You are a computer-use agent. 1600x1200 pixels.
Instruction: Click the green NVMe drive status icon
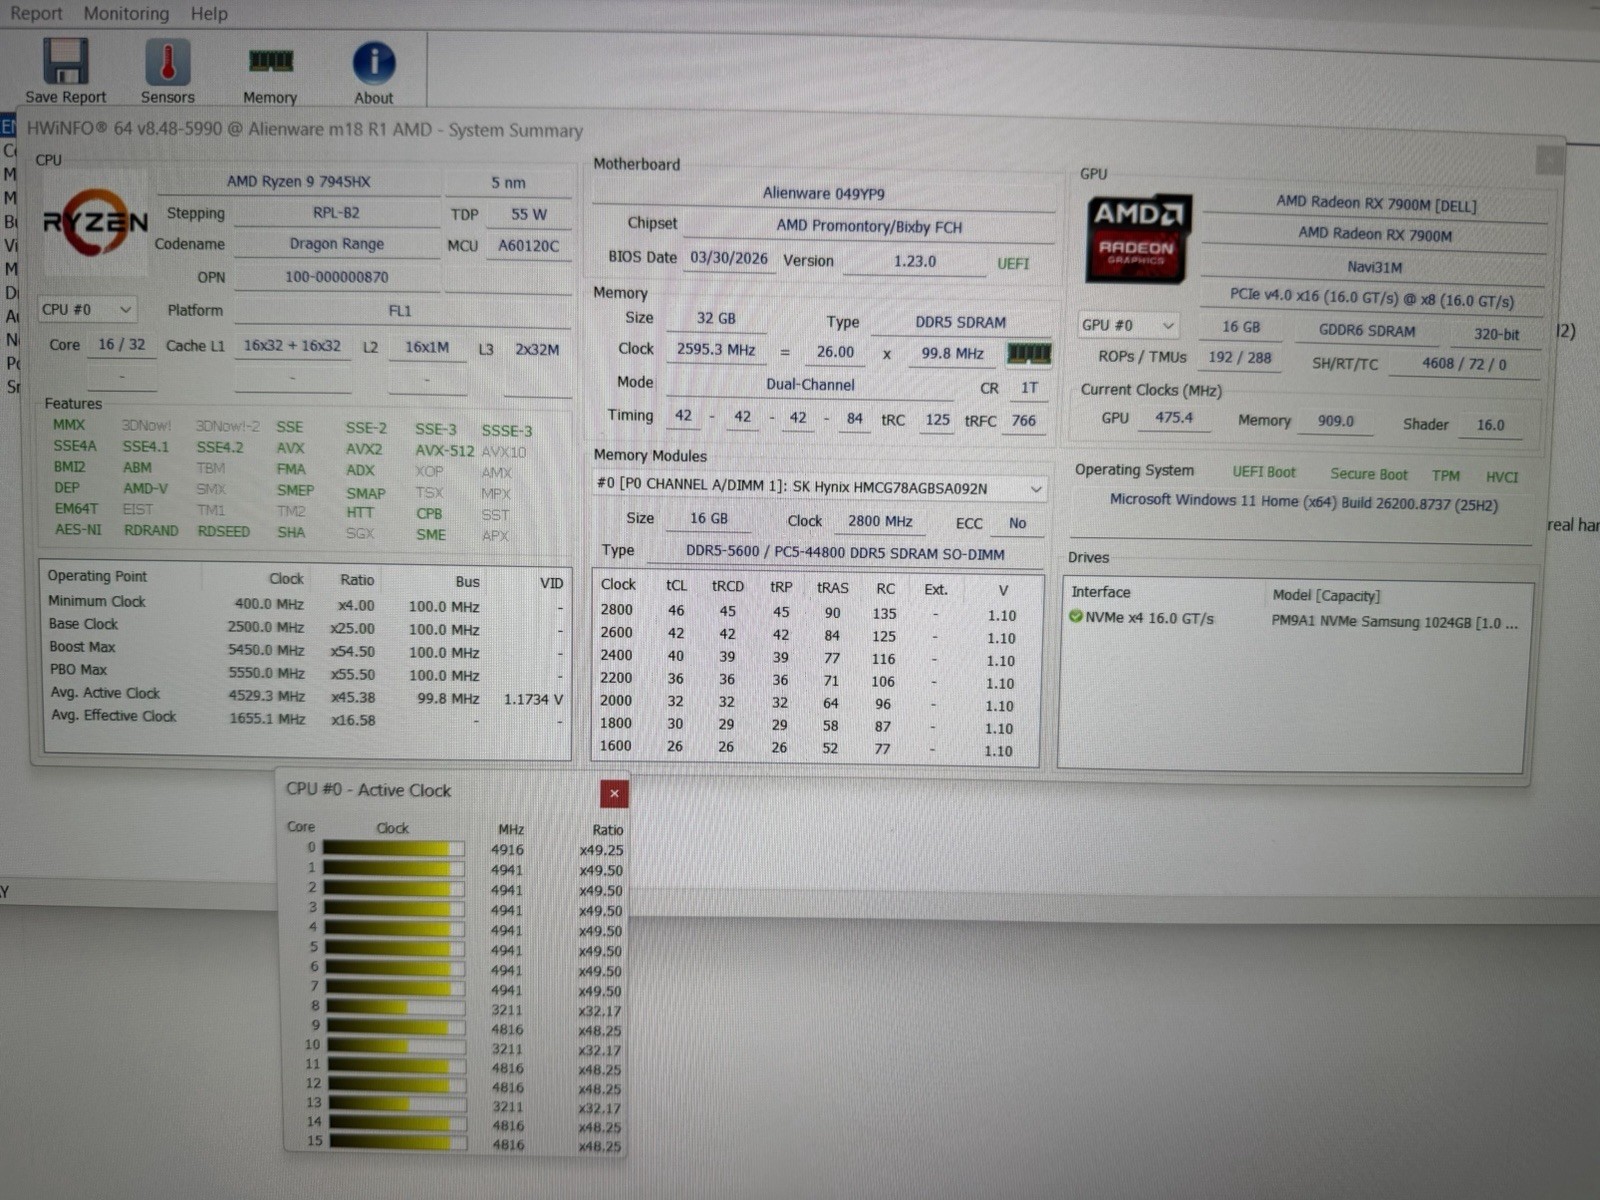point(1076,617)
